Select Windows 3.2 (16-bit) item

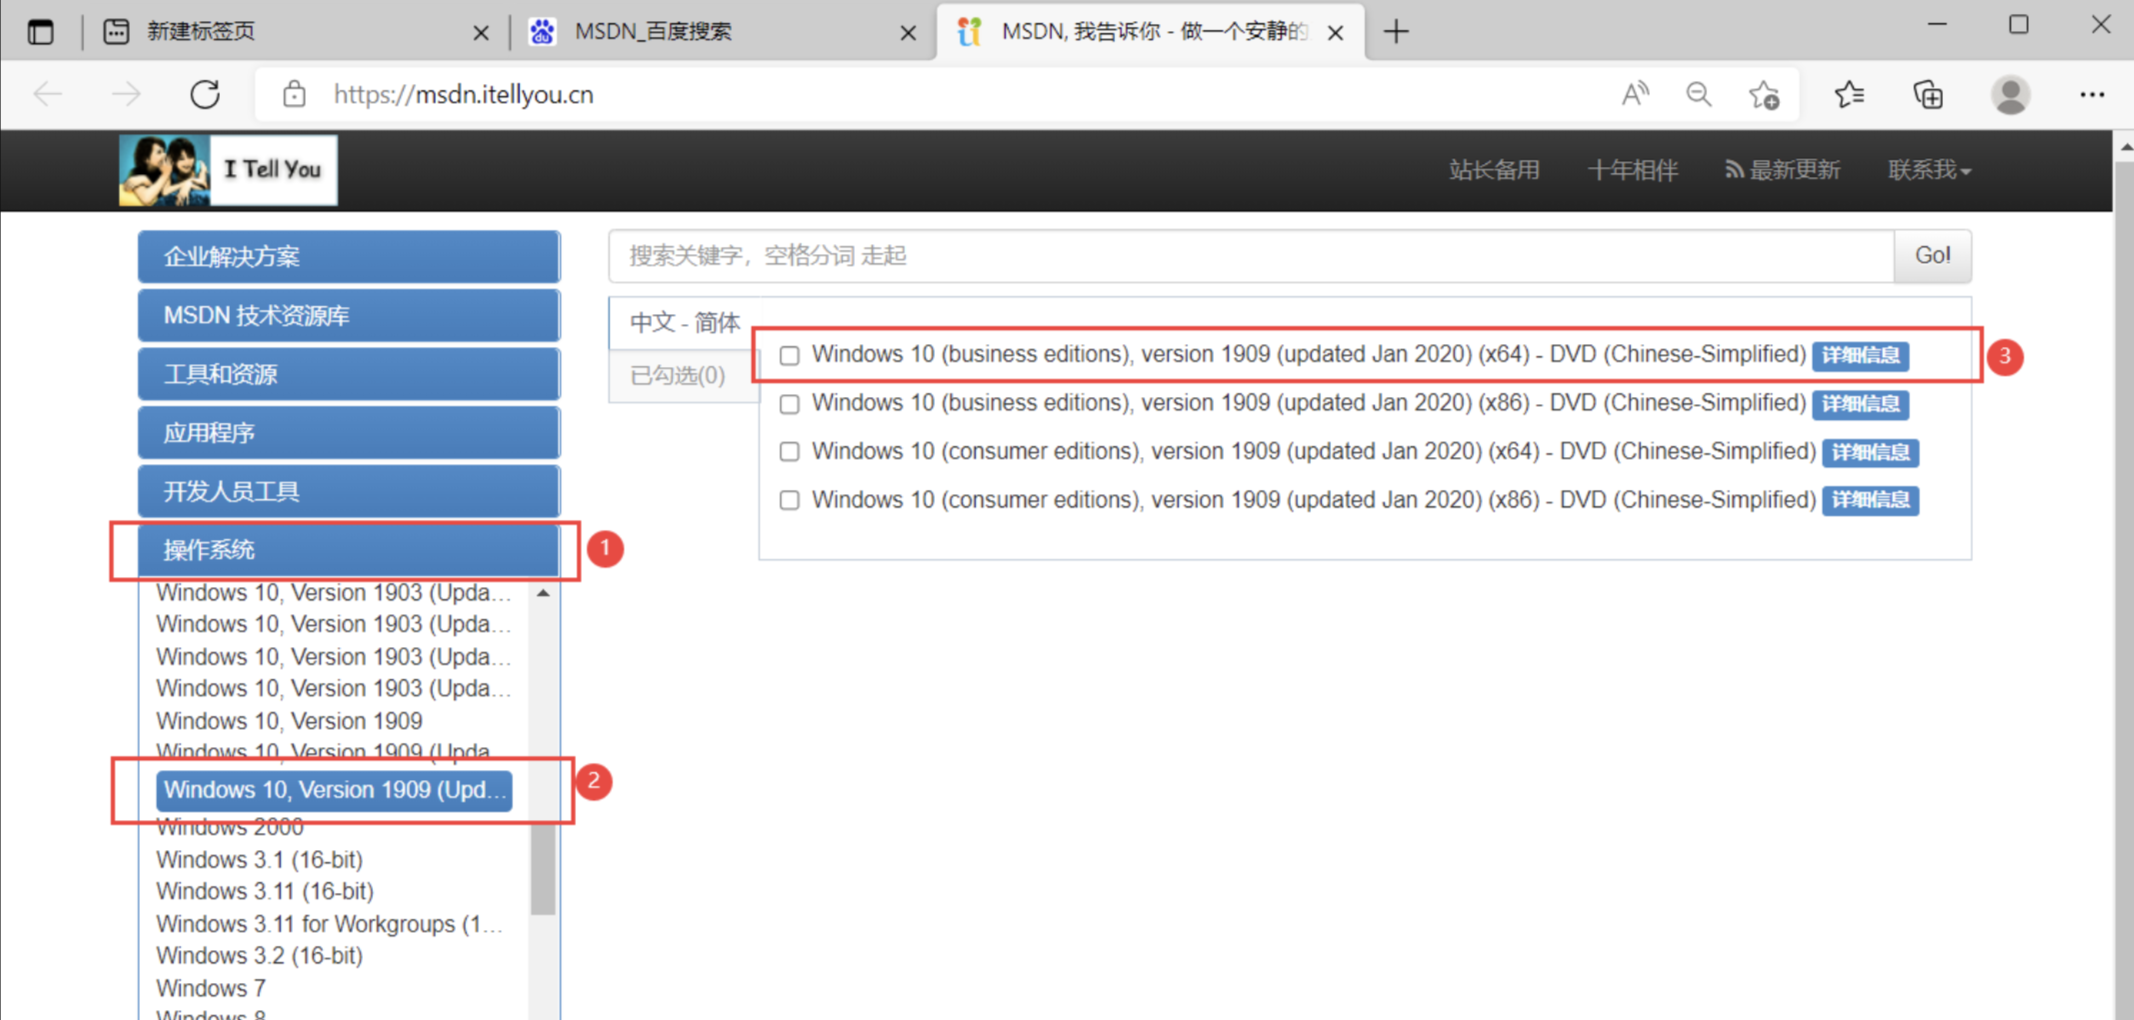(260, 956)
